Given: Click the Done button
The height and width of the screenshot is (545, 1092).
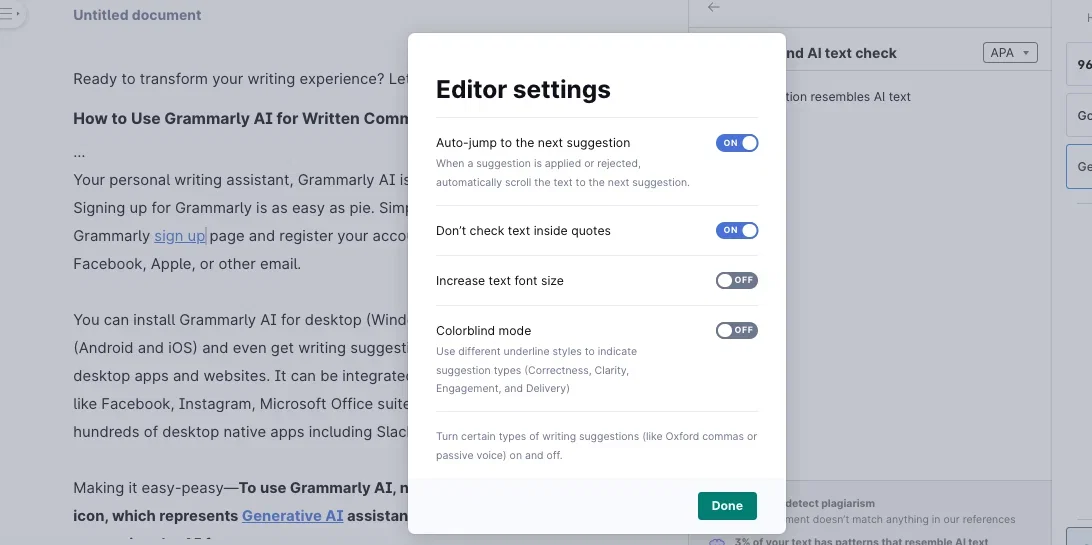Looking at the screenshot, I should [x=727, y=506].
